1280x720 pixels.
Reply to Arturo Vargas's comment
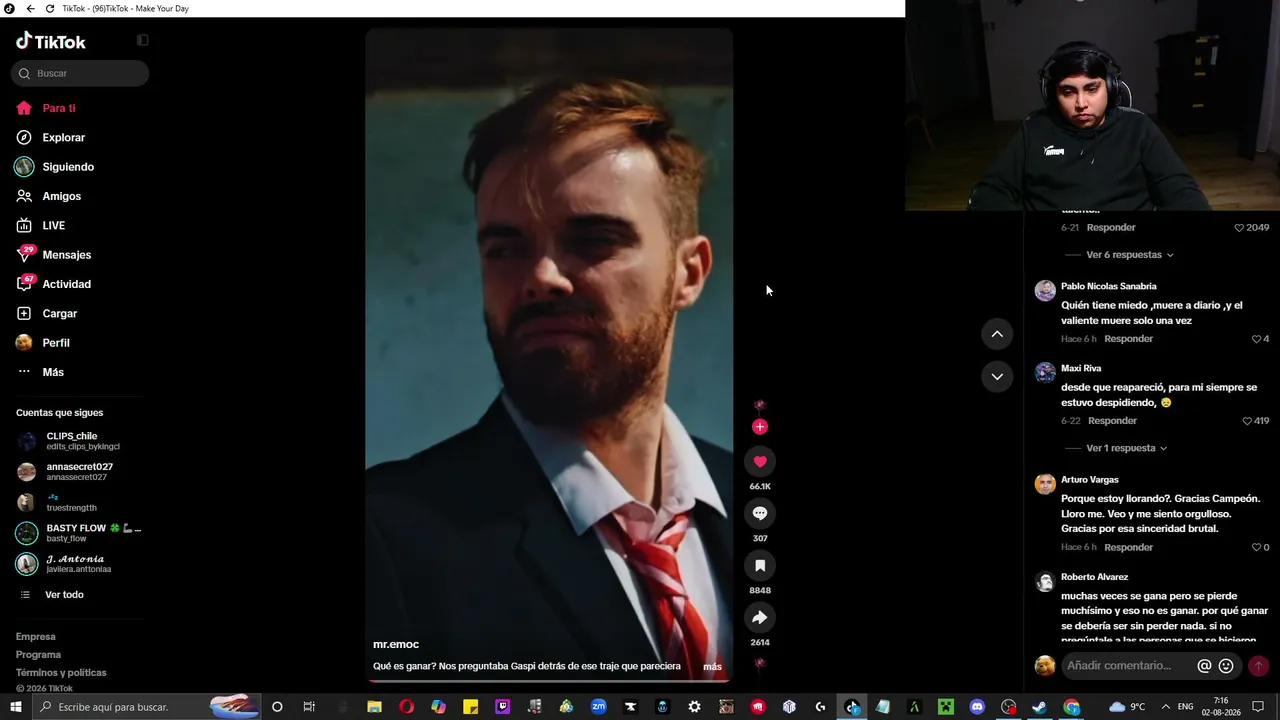1129,547
